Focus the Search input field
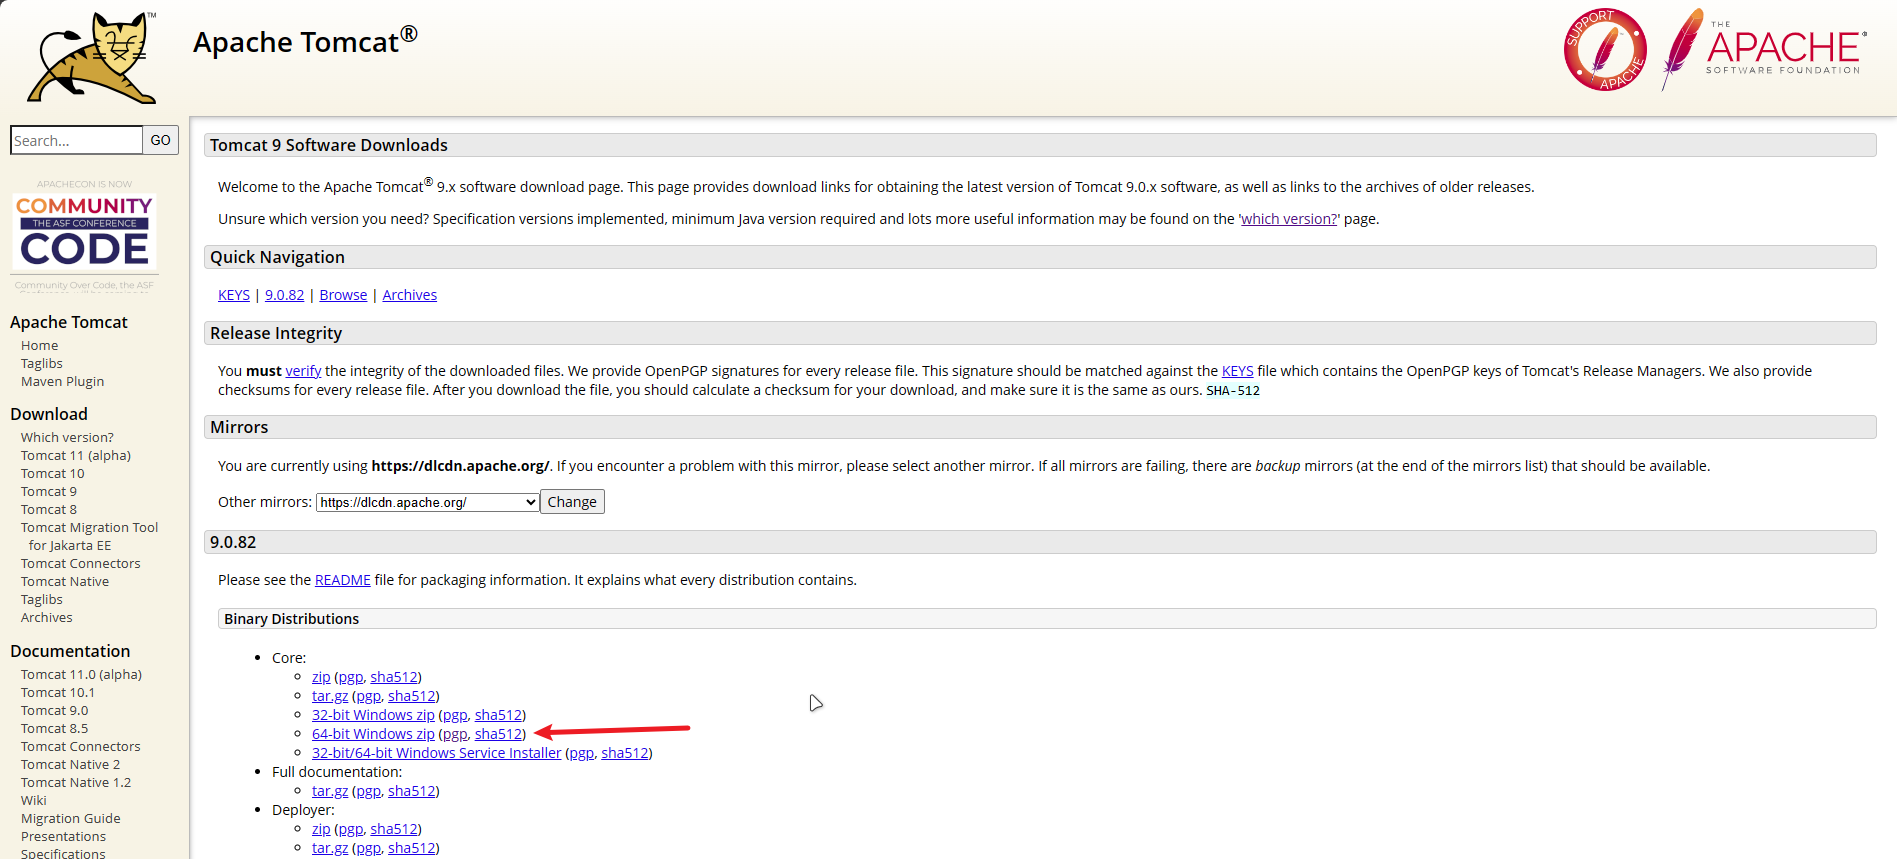This screenshot has width=1897, height=859. click(76, 140)
